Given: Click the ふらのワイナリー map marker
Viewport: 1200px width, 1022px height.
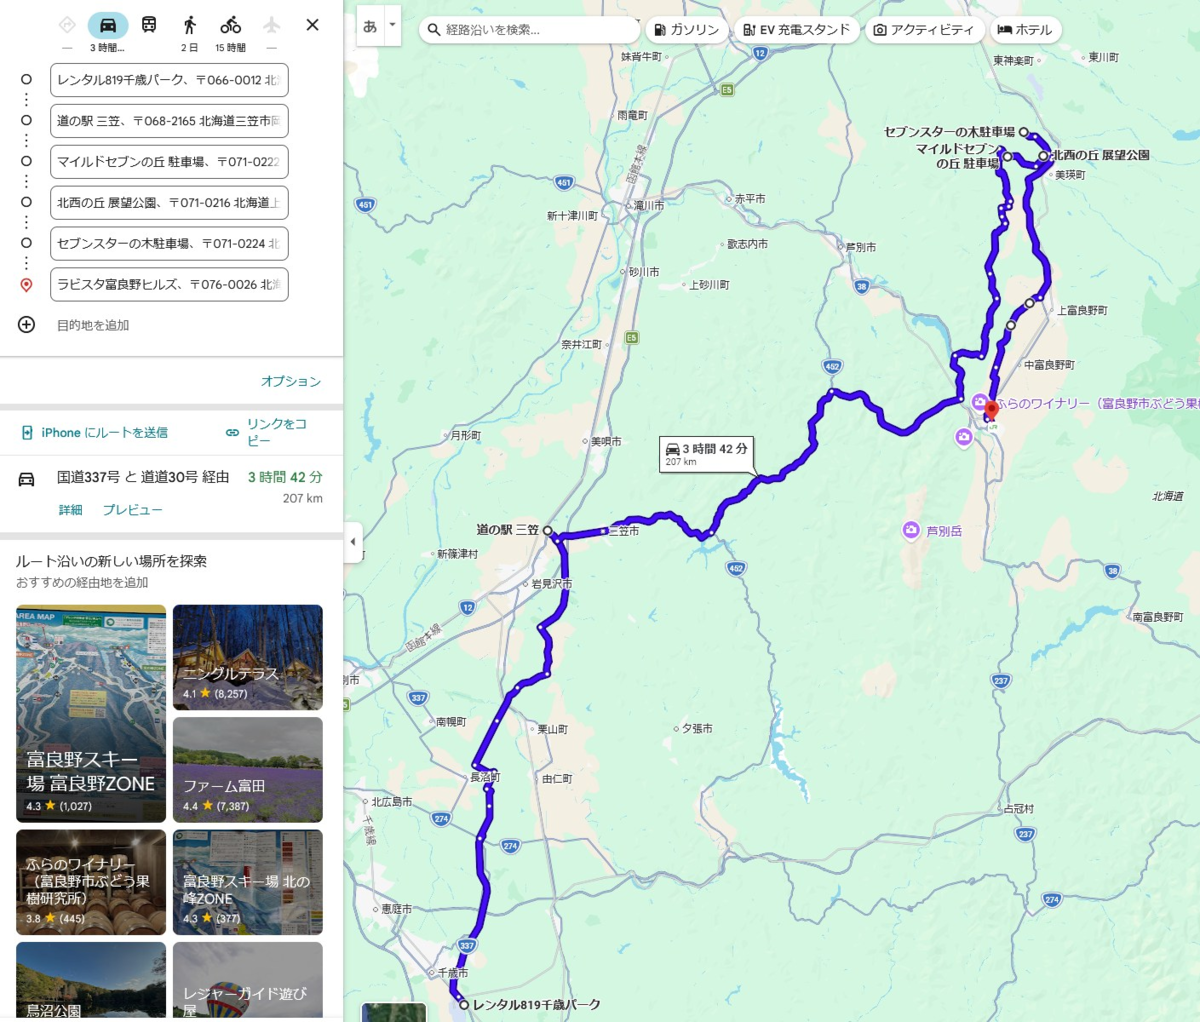Looking at the screenshot, I should click(x=980, y=402).
